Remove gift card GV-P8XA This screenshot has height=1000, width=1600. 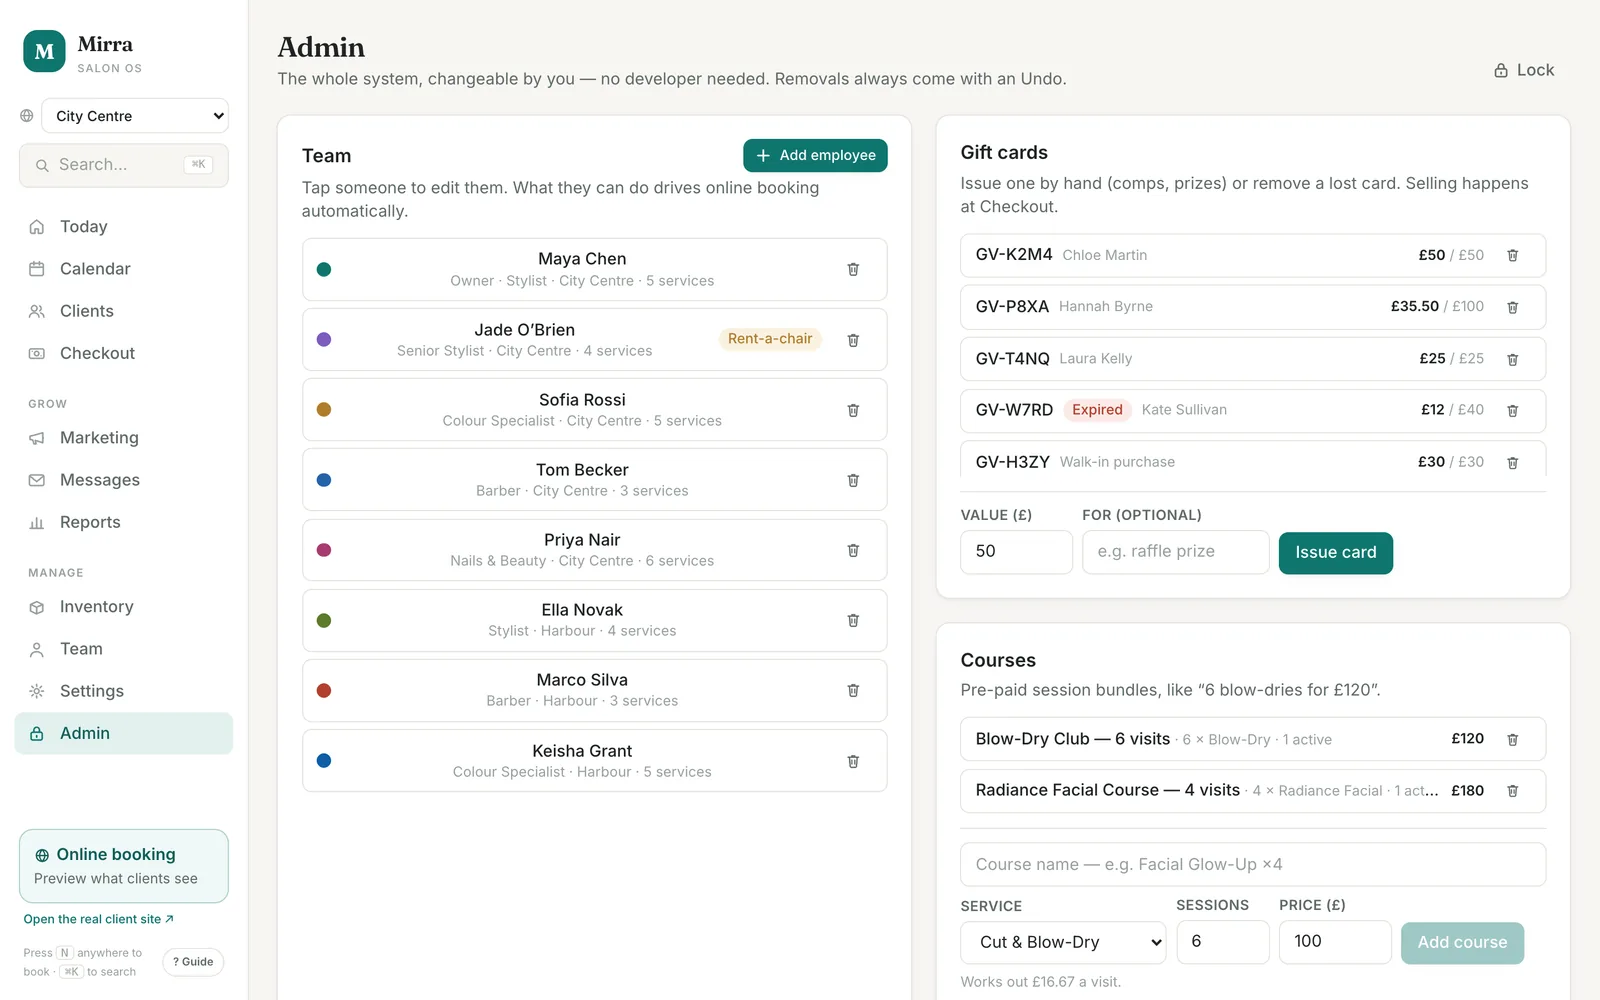(1513, 307)
